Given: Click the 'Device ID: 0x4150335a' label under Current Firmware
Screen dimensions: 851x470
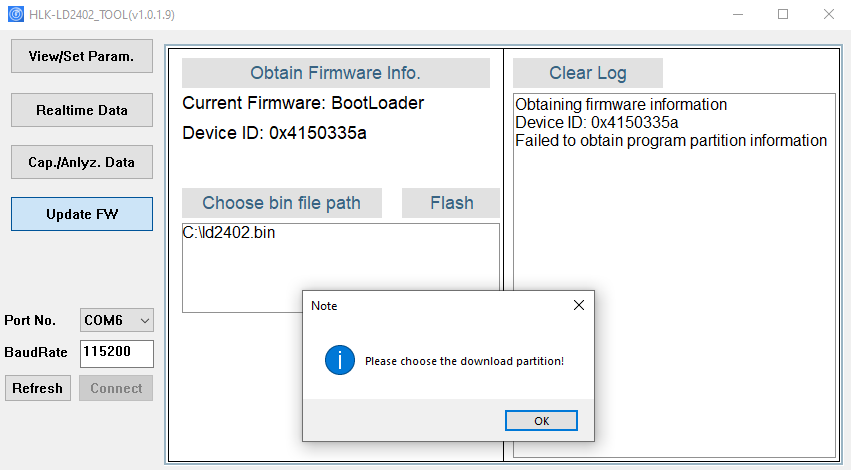Looking at the screenshot, I should click(x=274, y=133).
